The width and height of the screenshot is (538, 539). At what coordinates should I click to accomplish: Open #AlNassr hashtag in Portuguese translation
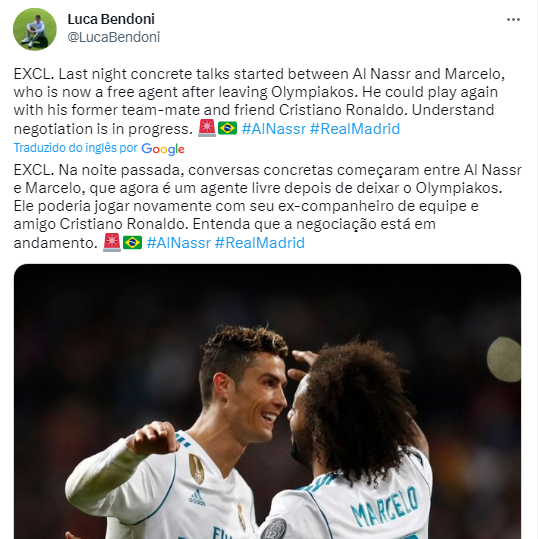tap(178, 243)
